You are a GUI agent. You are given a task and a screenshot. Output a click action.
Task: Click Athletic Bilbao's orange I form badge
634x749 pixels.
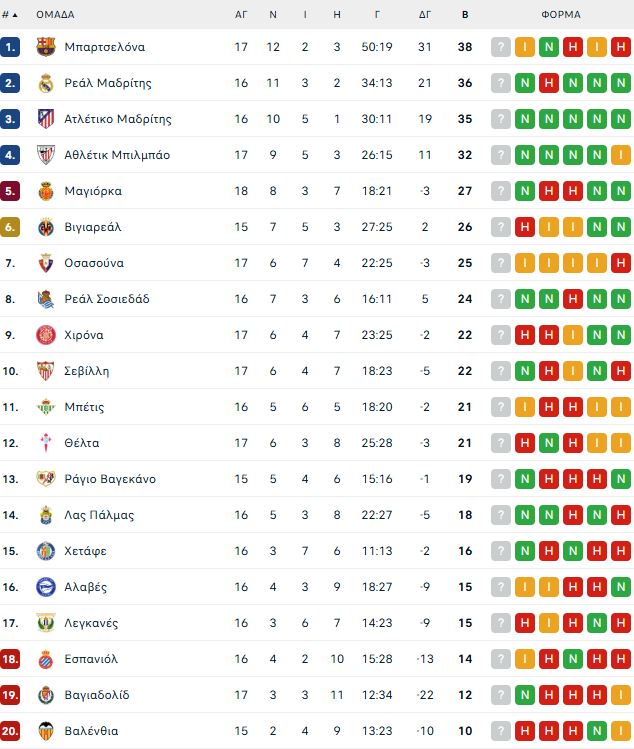click(x=621, y=155)
